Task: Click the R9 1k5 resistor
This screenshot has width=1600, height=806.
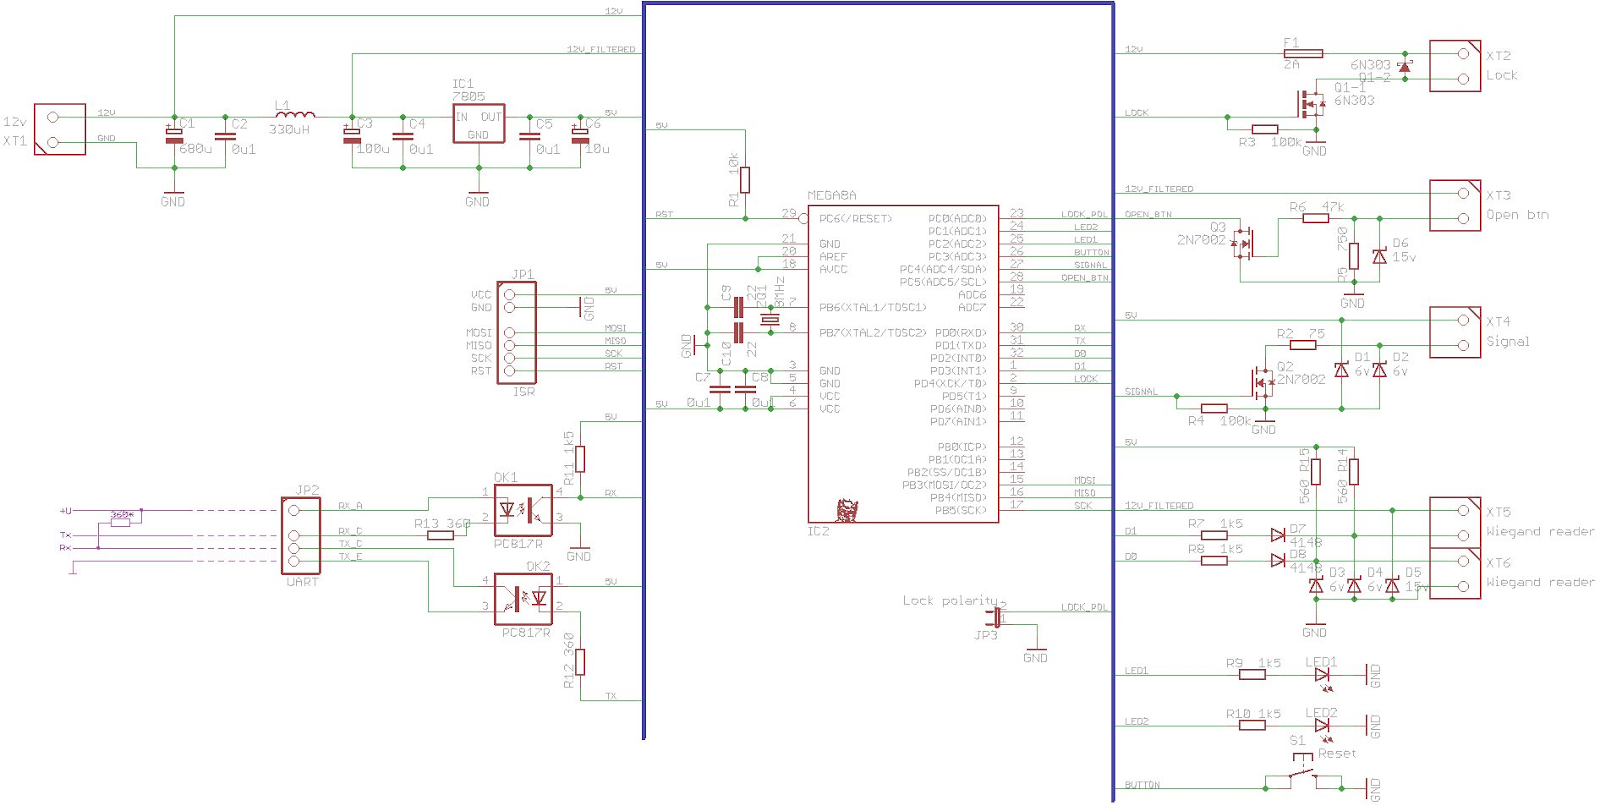Action: point(1252,675)
